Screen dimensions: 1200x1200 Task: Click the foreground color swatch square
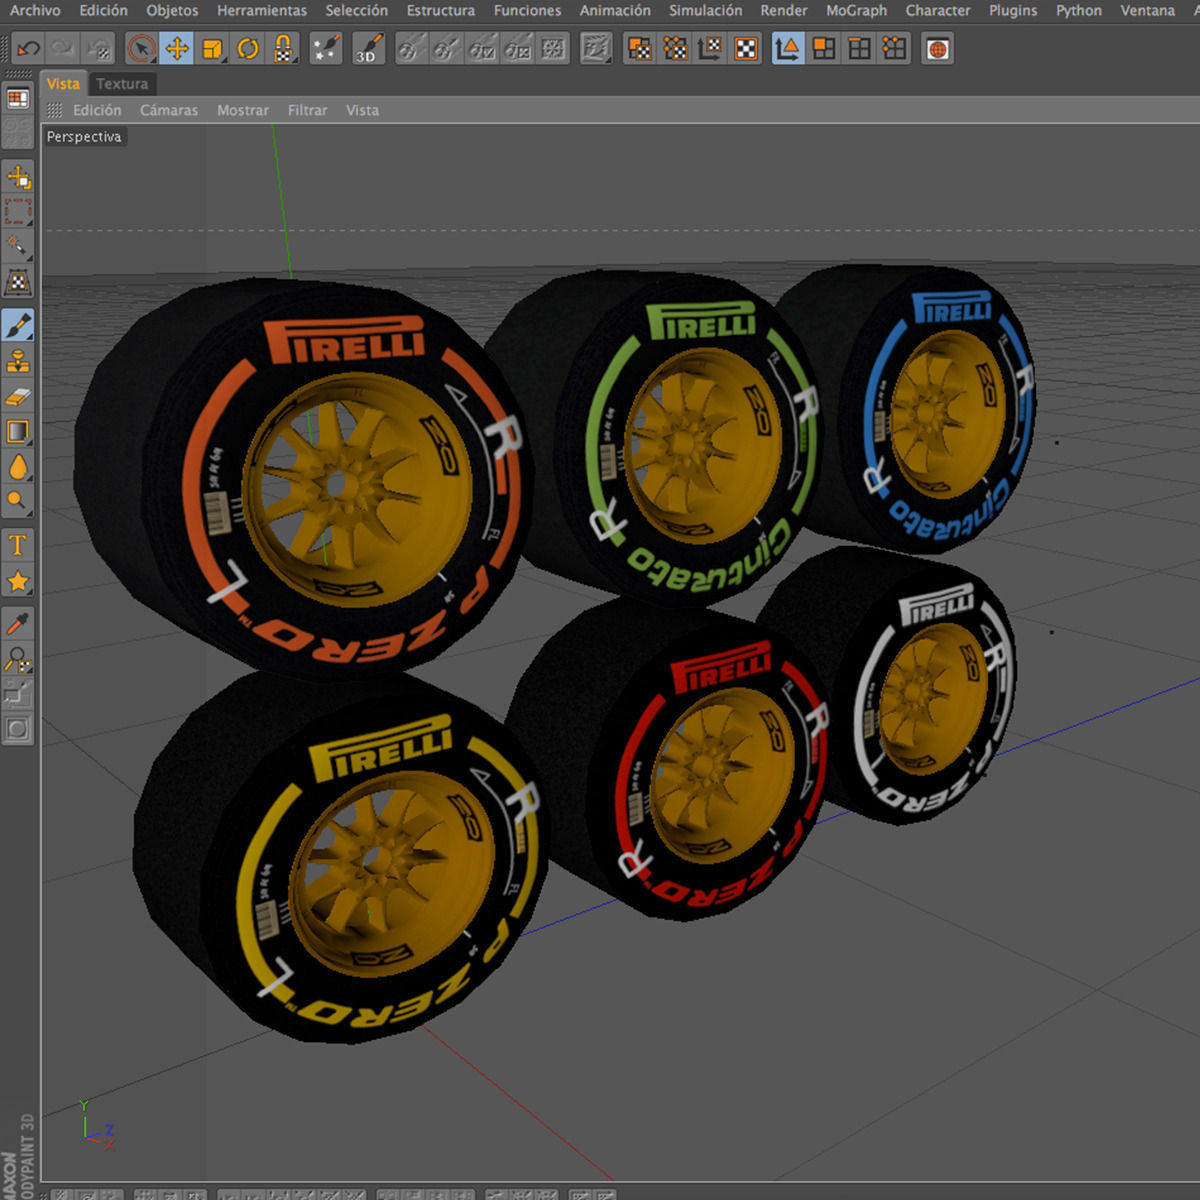tap(18, 729)
